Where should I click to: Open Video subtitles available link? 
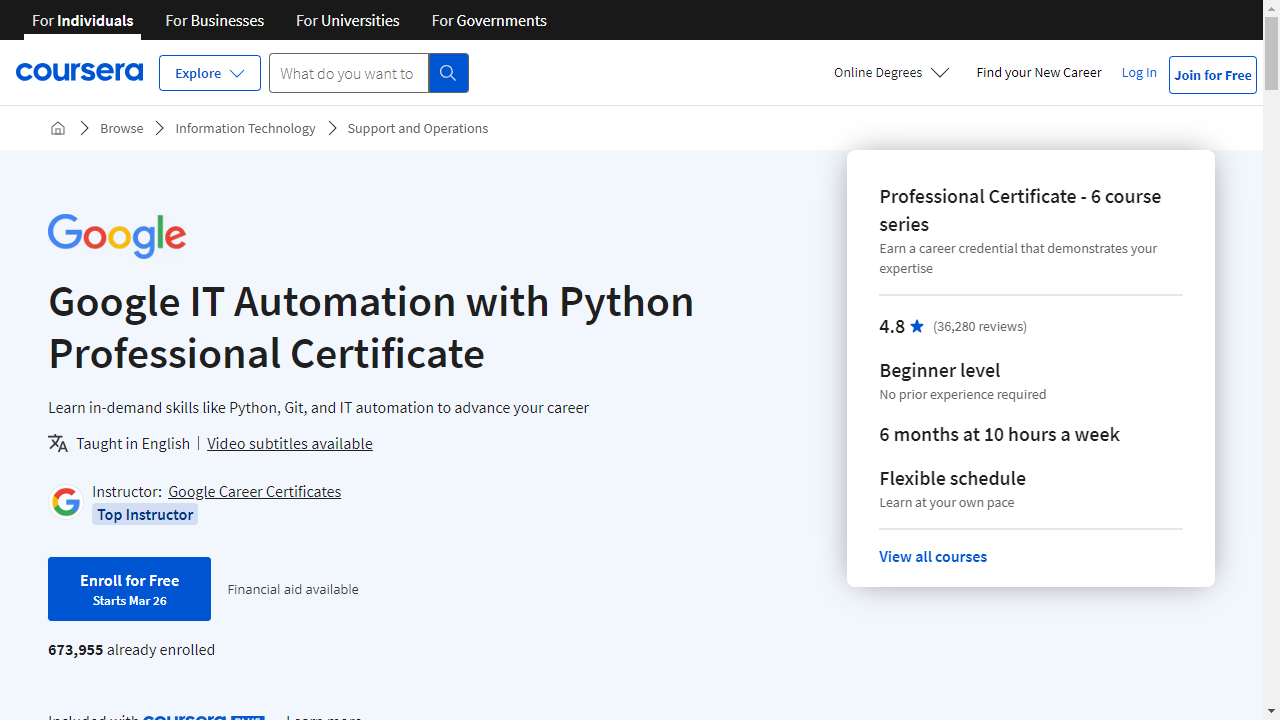[290, 443]
